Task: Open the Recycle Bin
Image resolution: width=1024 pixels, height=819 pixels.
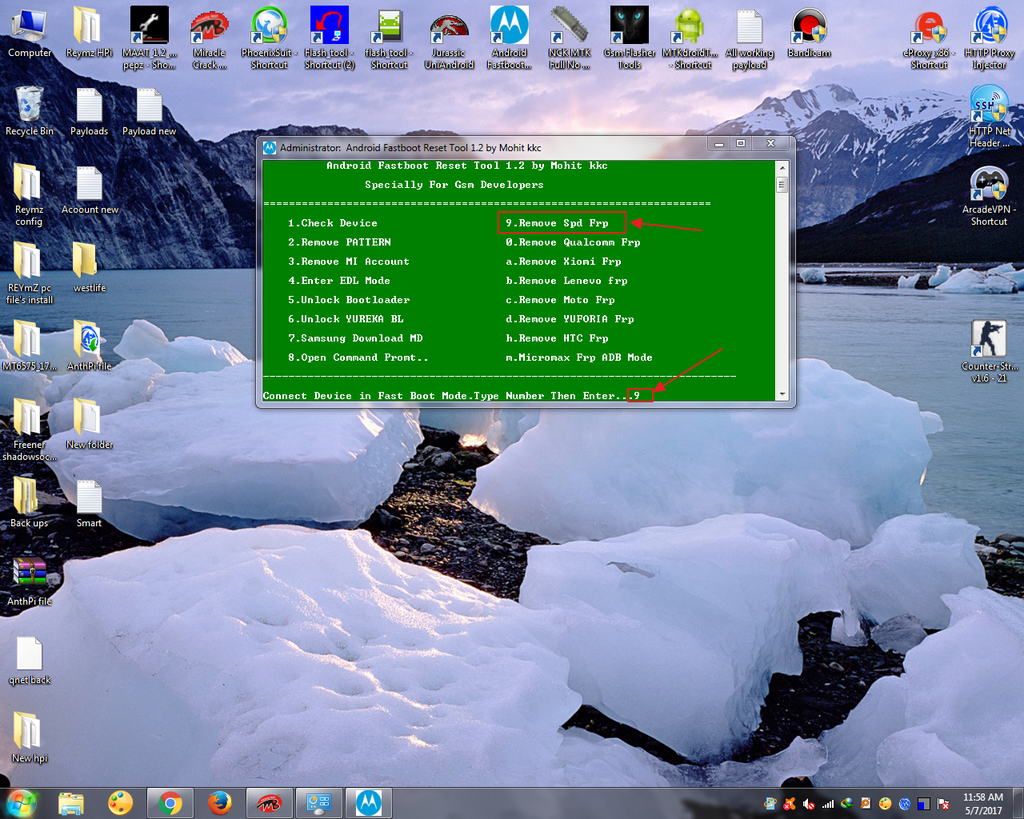Action: click(x=29, y=105)
